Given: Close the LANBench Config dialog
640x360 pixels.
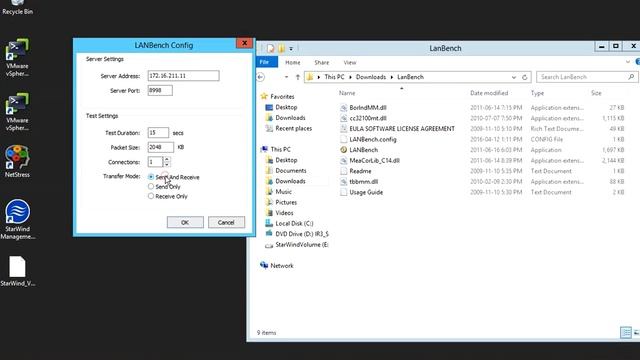Looking at the screenshot, I should click(x=244, y=43).
